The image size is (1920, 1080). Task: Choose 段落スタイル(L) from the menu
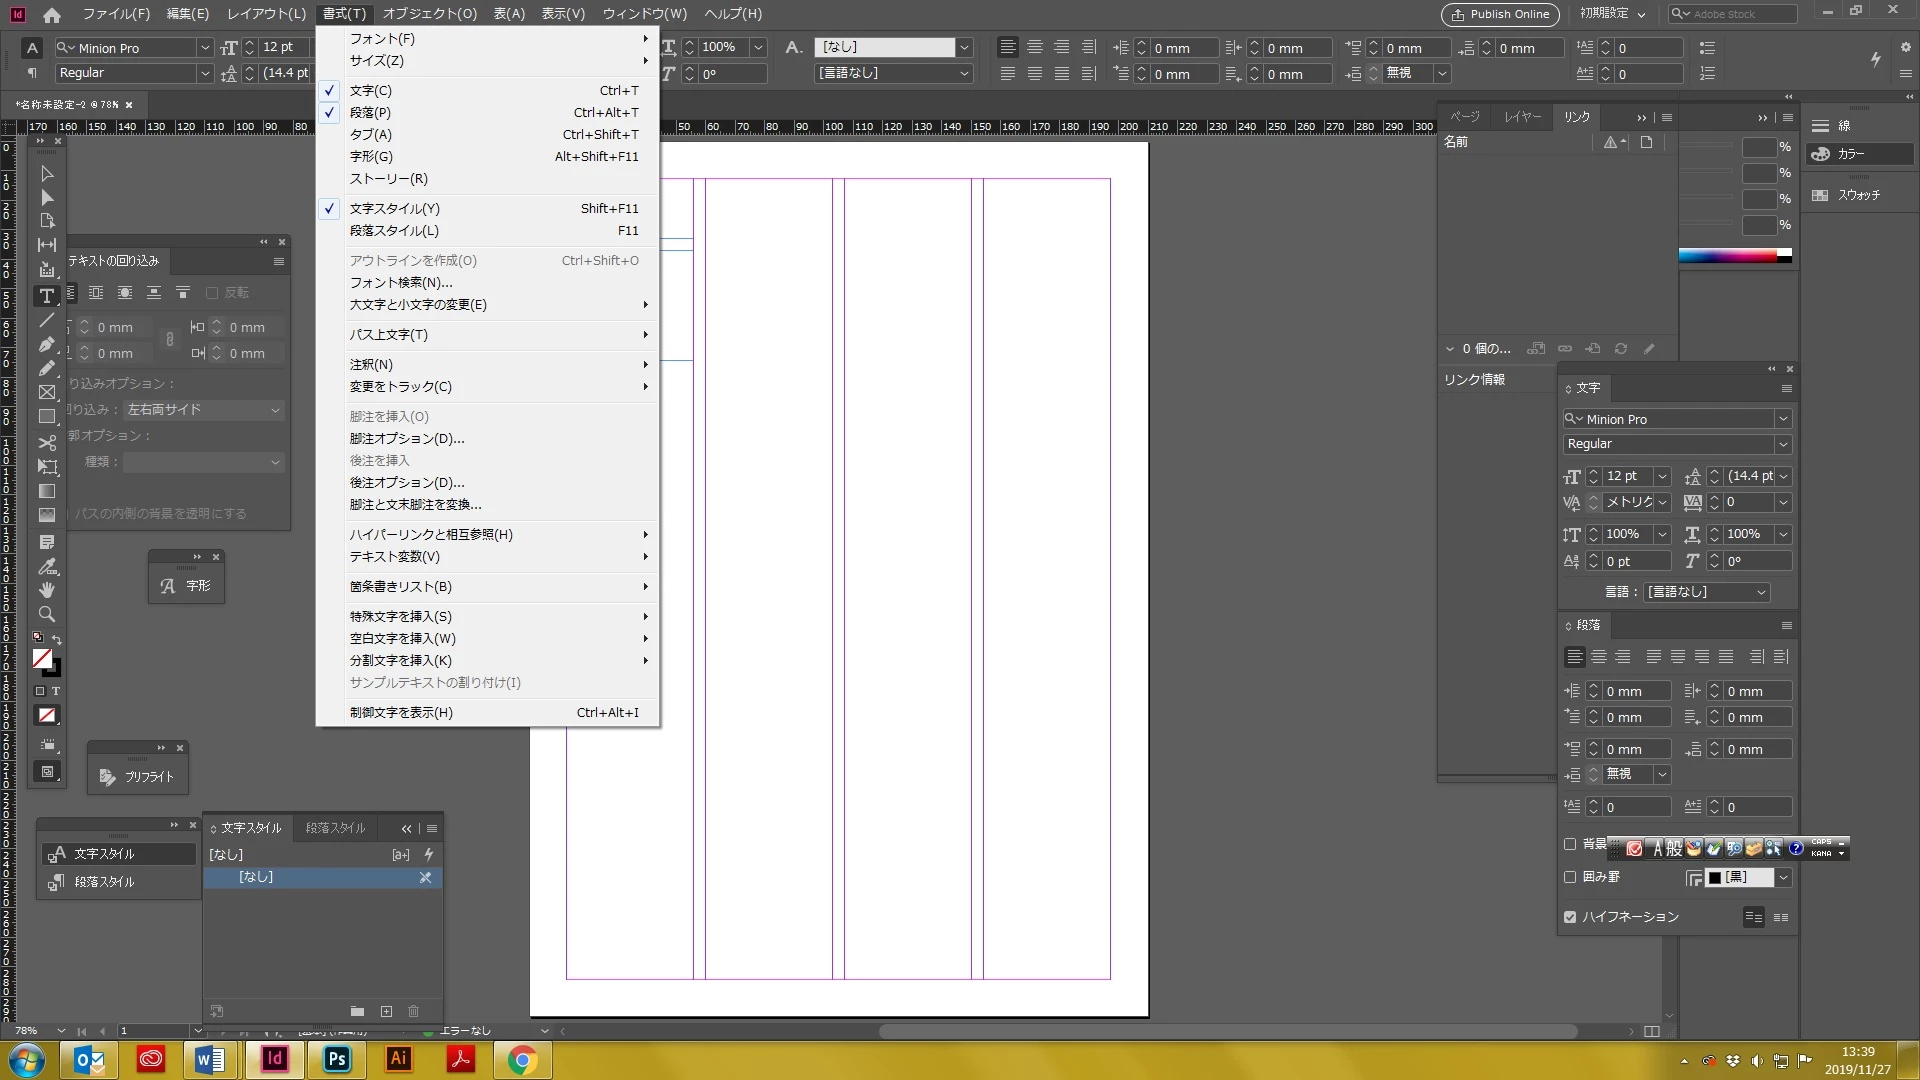394,230
